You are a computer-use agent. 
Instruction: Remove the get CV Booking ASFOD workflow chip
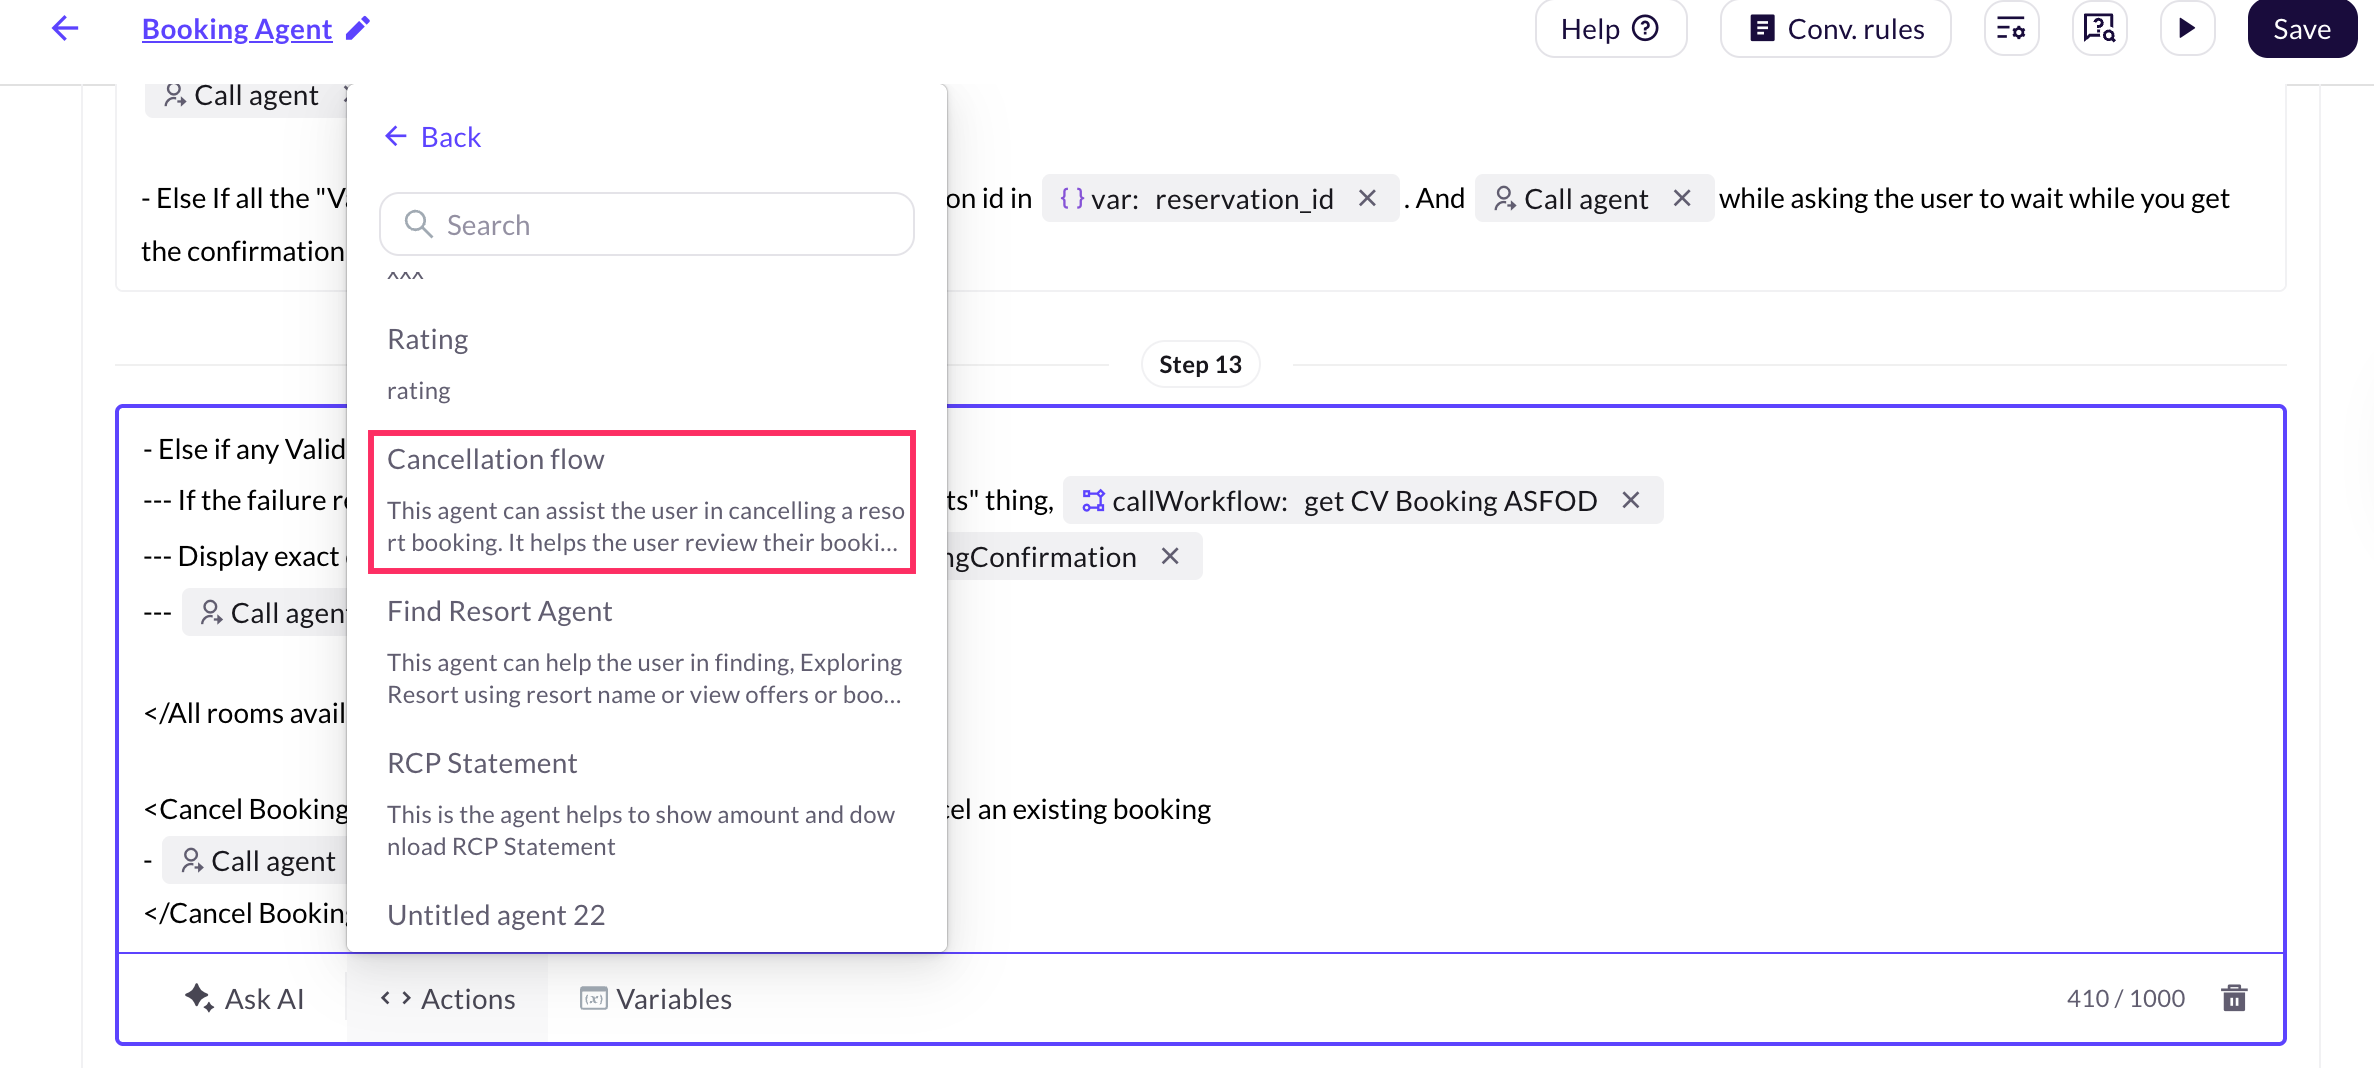[x=1630, y=500]
